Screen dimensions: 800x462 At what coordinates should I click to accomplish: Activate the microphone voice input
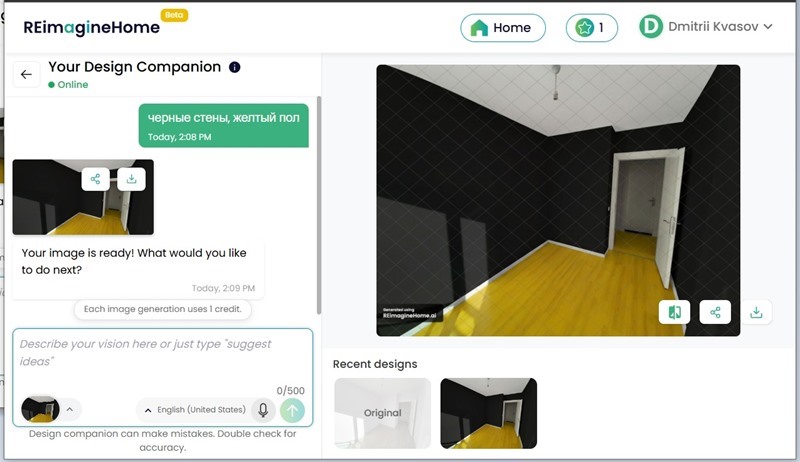(263, 410)
